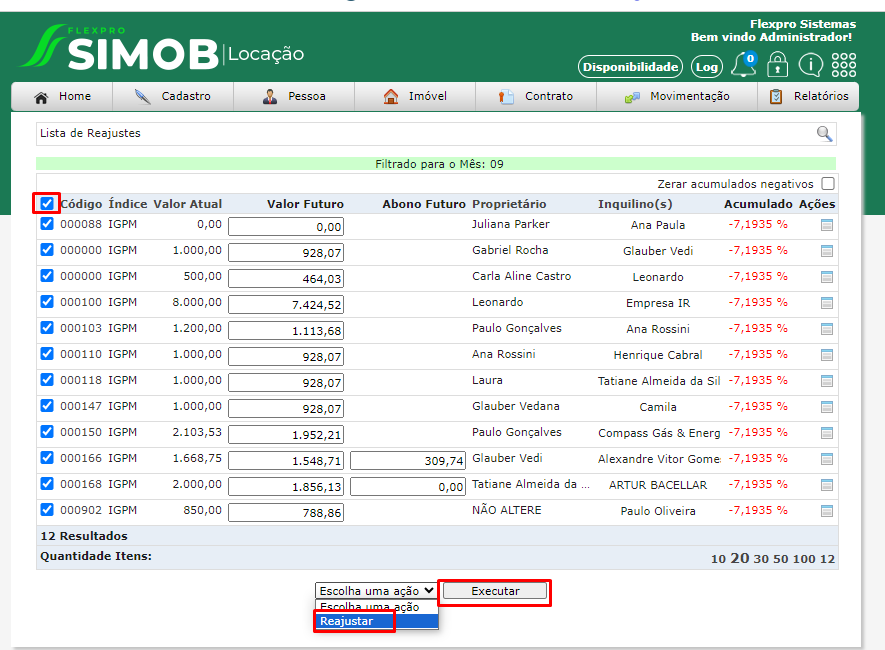Open the Pessoa menu
Viewport: 885px width, 650px height.
pyautogui.click(x=294, y=96)
